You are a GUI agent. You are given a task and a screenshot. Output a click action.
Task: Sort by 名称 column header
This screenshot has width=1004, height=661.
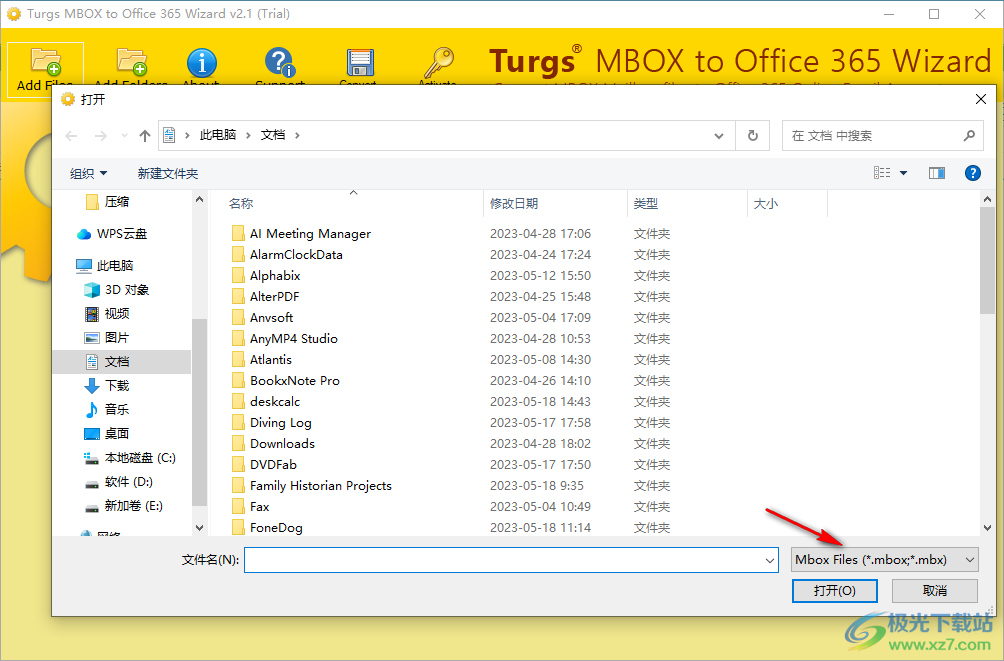[241, 204]
